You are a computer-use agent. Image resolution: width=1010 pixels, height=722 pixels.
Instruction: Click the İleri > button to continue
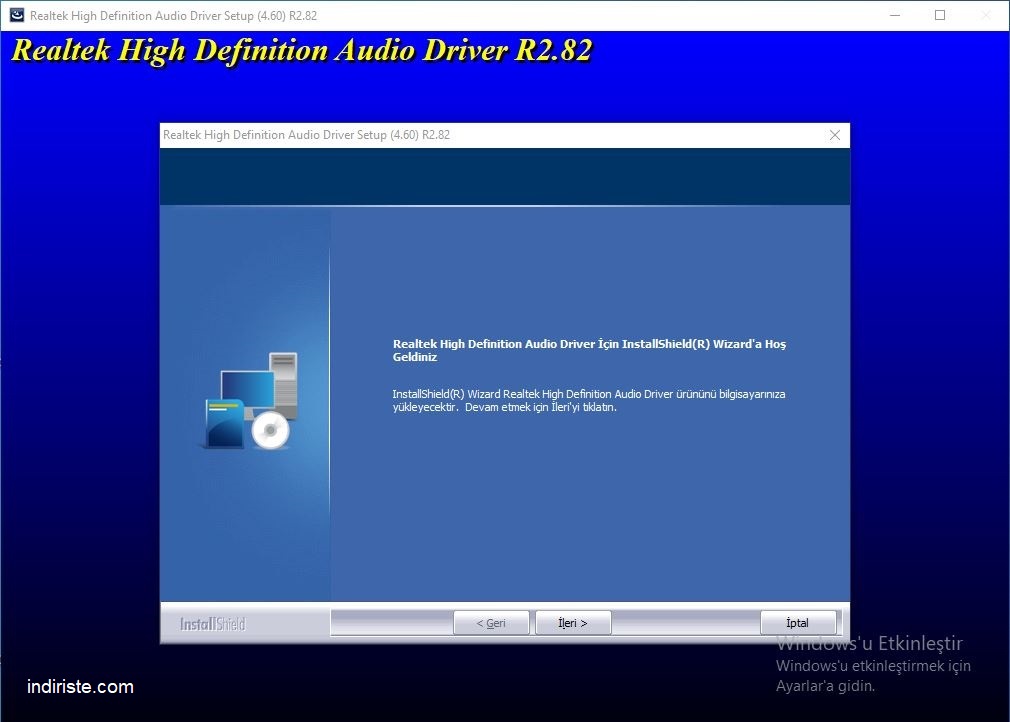tap(573, 623)
